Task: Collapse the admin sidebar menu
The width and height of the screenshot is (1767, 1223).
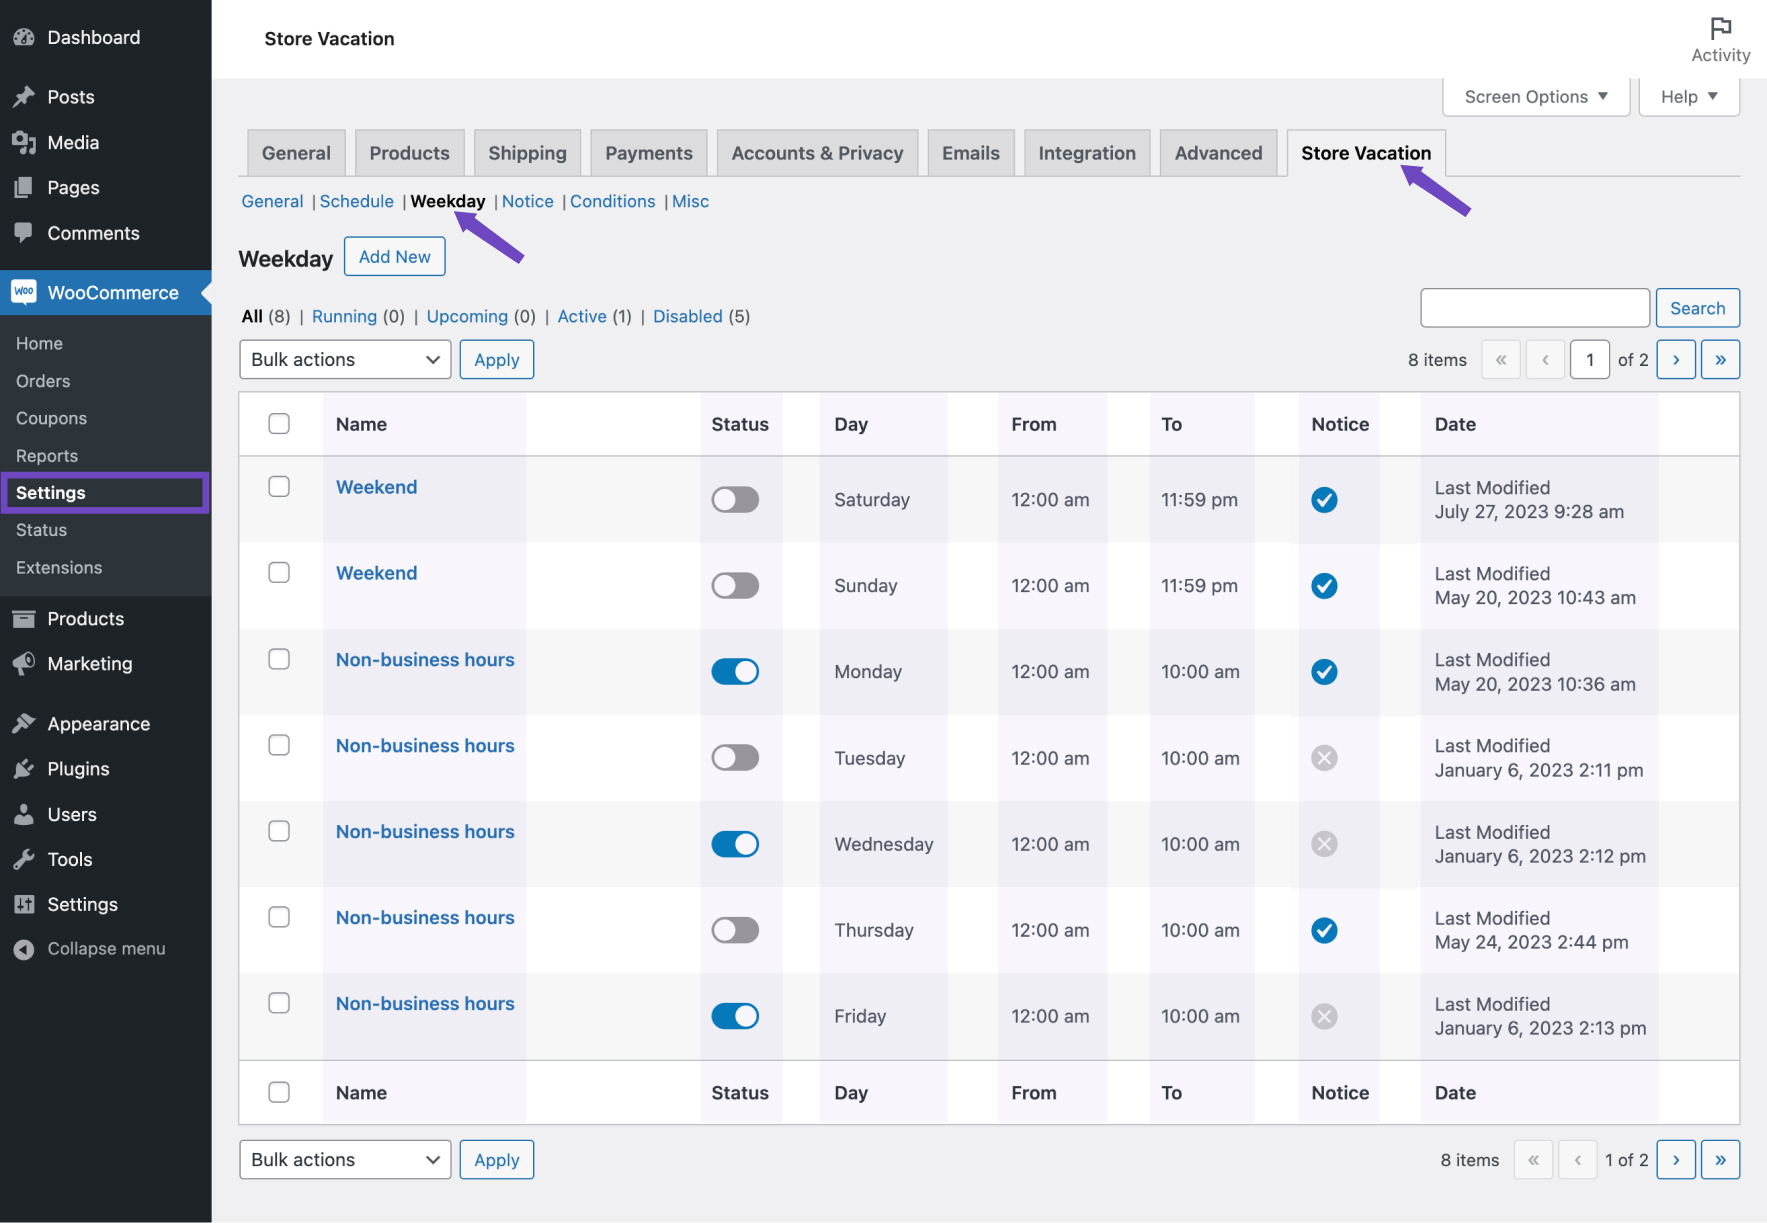Action: pos(106,948)
